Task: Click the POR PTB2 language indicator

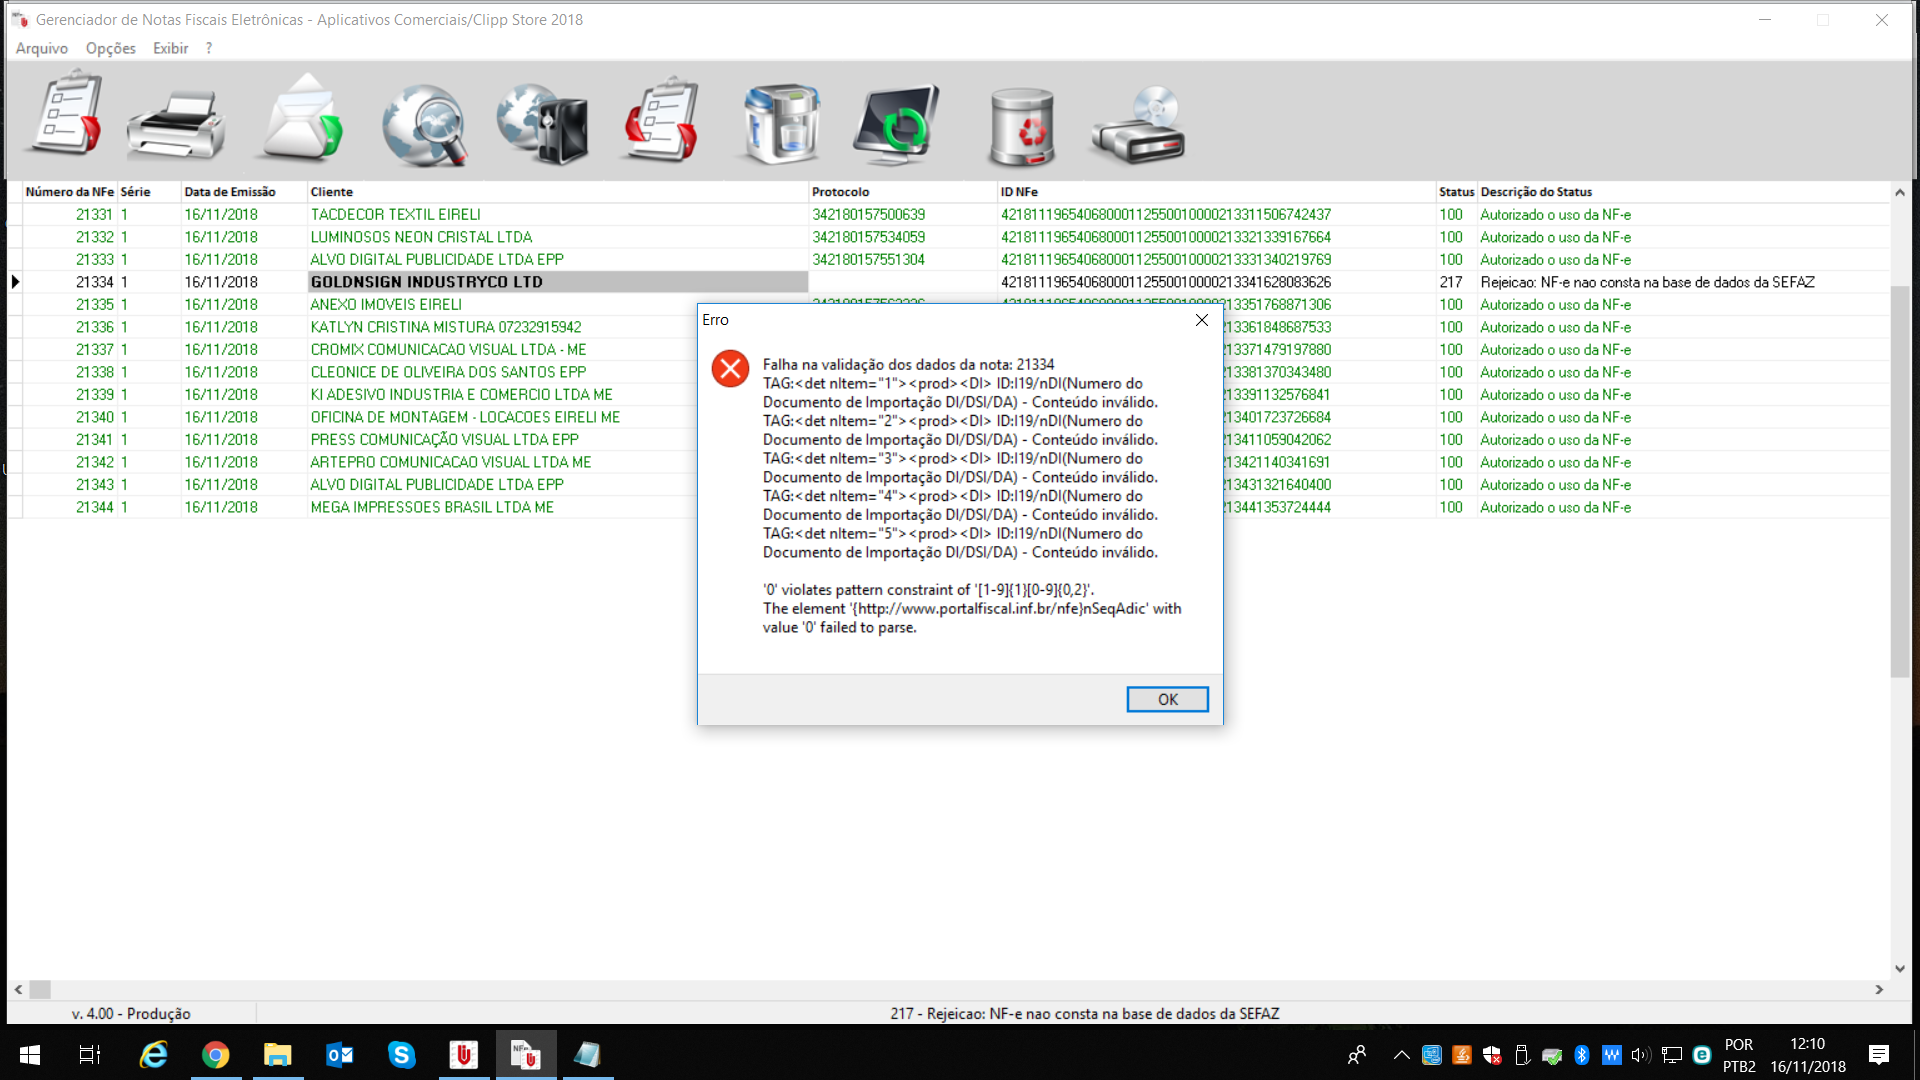Action: 1739,1055
